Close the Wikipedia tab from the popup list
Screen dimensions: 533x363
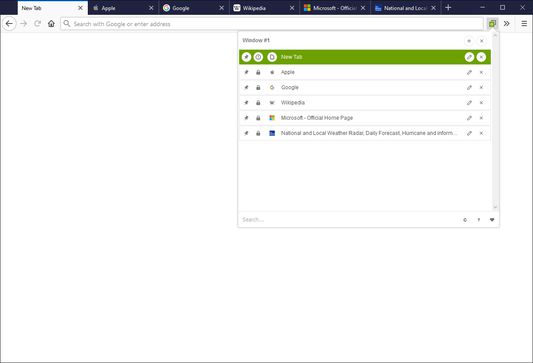pos(481,103)
